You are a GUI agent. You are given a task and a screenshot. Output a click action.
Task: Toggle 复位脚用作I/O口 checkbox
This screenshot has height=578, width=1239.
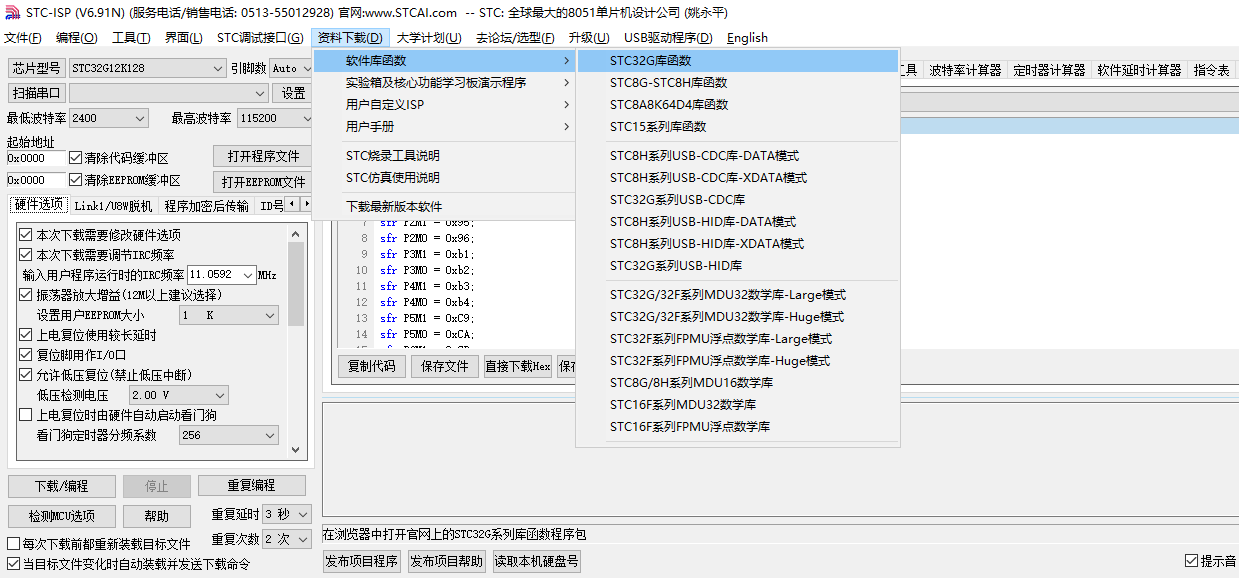point(26,355)
